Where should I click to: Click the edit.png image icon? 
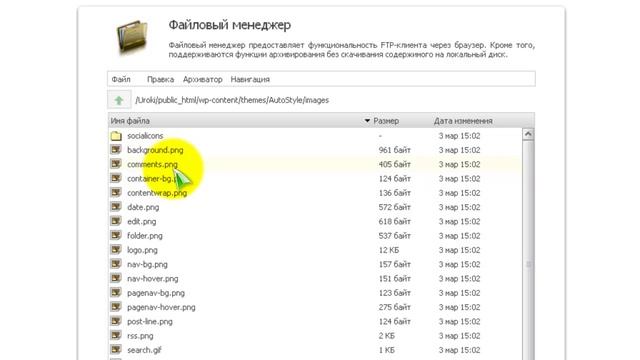click(x=116, y=221)
